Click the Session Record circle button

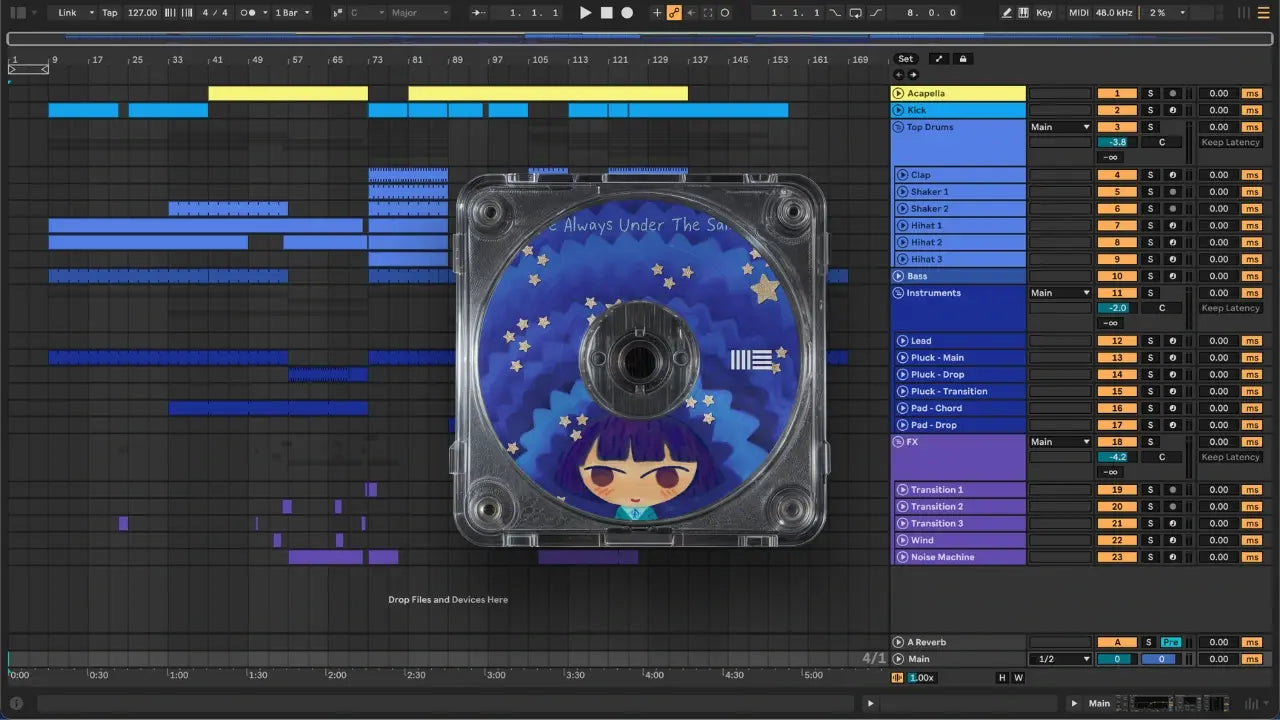[725, 13]
